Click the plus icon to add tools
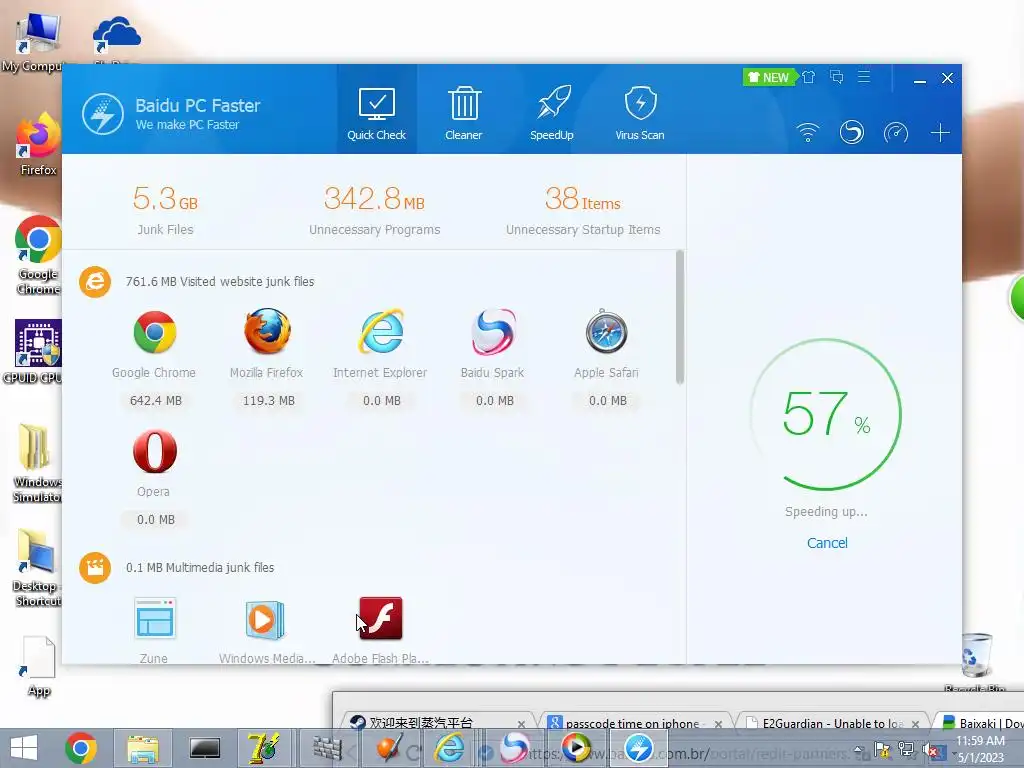 (940, 133)
